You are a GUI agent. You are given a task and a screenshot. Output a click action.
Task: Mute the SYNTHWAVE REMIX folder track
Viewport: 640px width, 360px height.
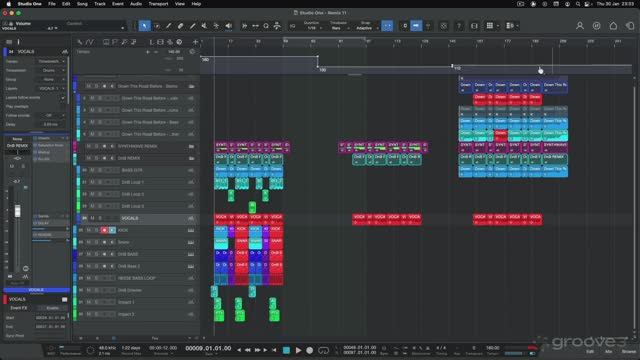click(x=89, y=146)
